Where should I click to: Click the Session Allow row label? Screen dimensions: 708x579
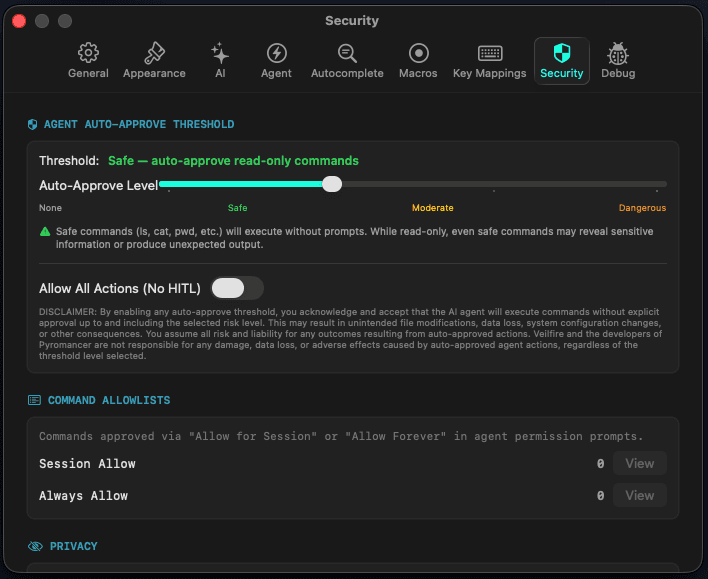tap(87, 463)
